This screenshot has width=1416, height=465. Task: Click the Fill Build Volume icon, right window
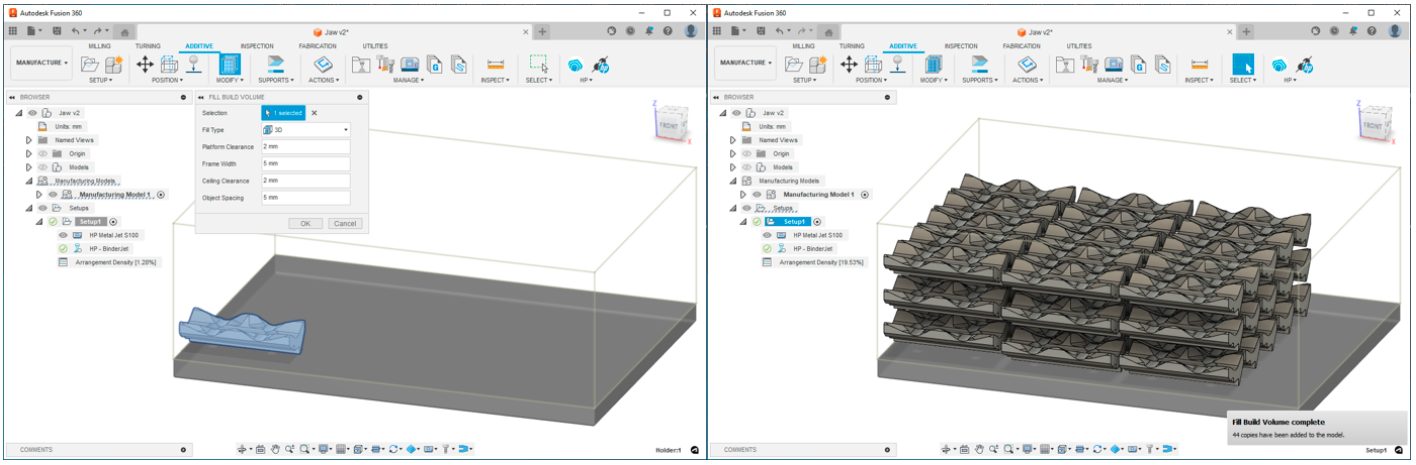click(x=934, y=64)
